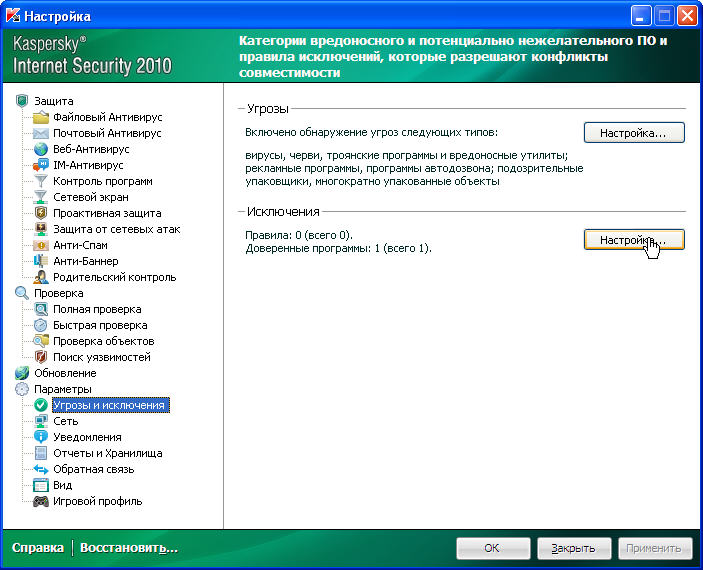Open Анти-Спам settings
This screenshot has width=703, height=570.
80,245
